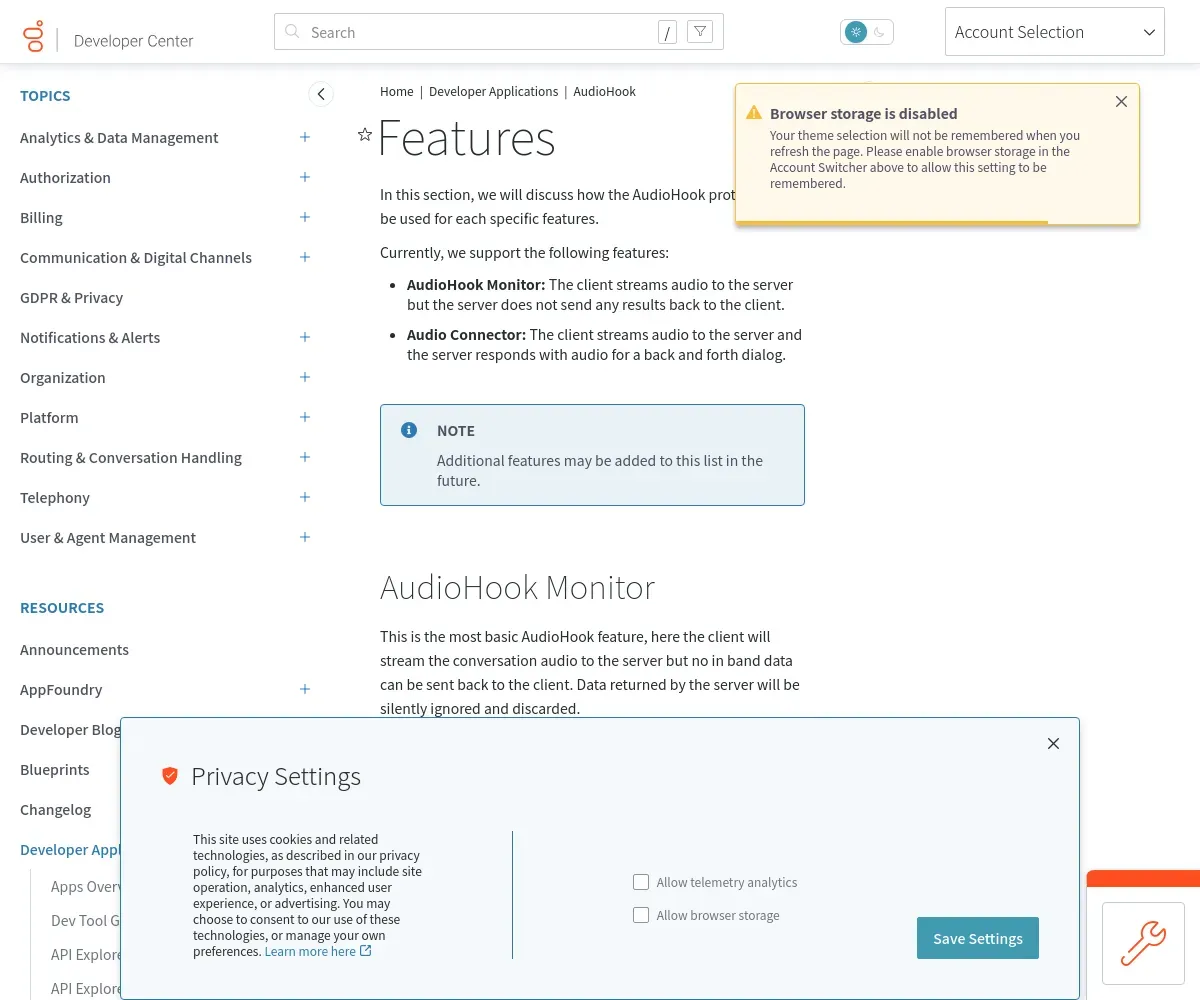This screenshot has width=1200, height=1000.
Task: Expand the Platform topic
Action: coord(305,417)
